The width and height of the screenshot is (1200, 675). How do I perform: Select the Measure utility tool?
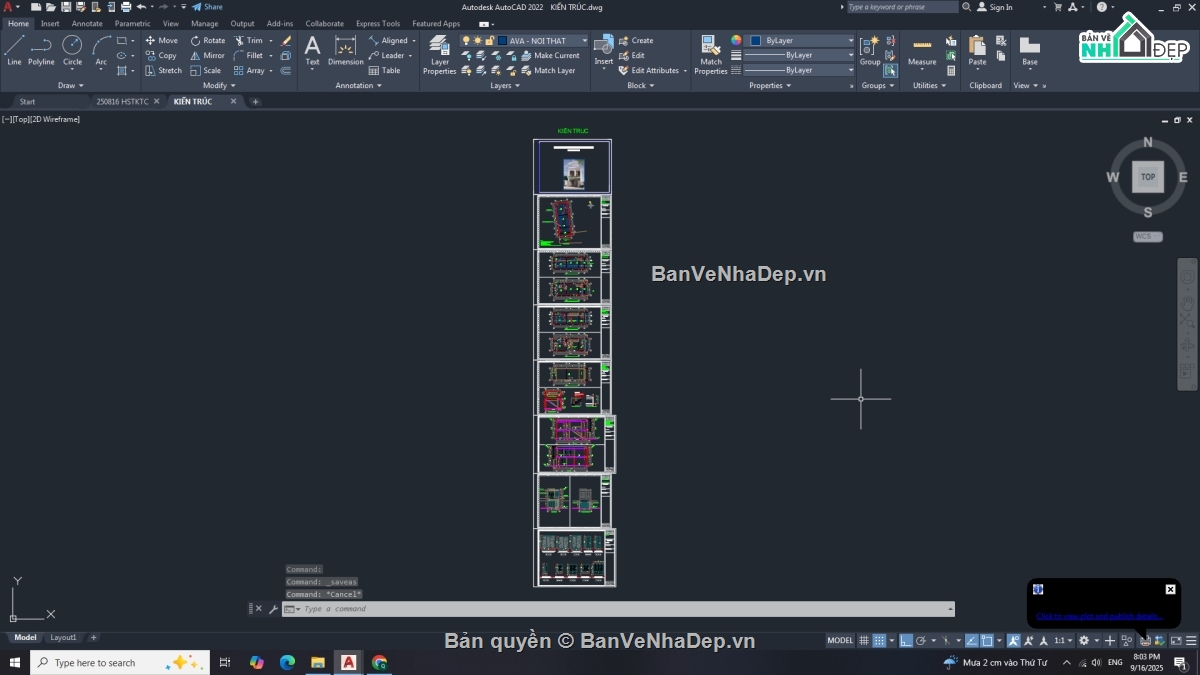922,51
